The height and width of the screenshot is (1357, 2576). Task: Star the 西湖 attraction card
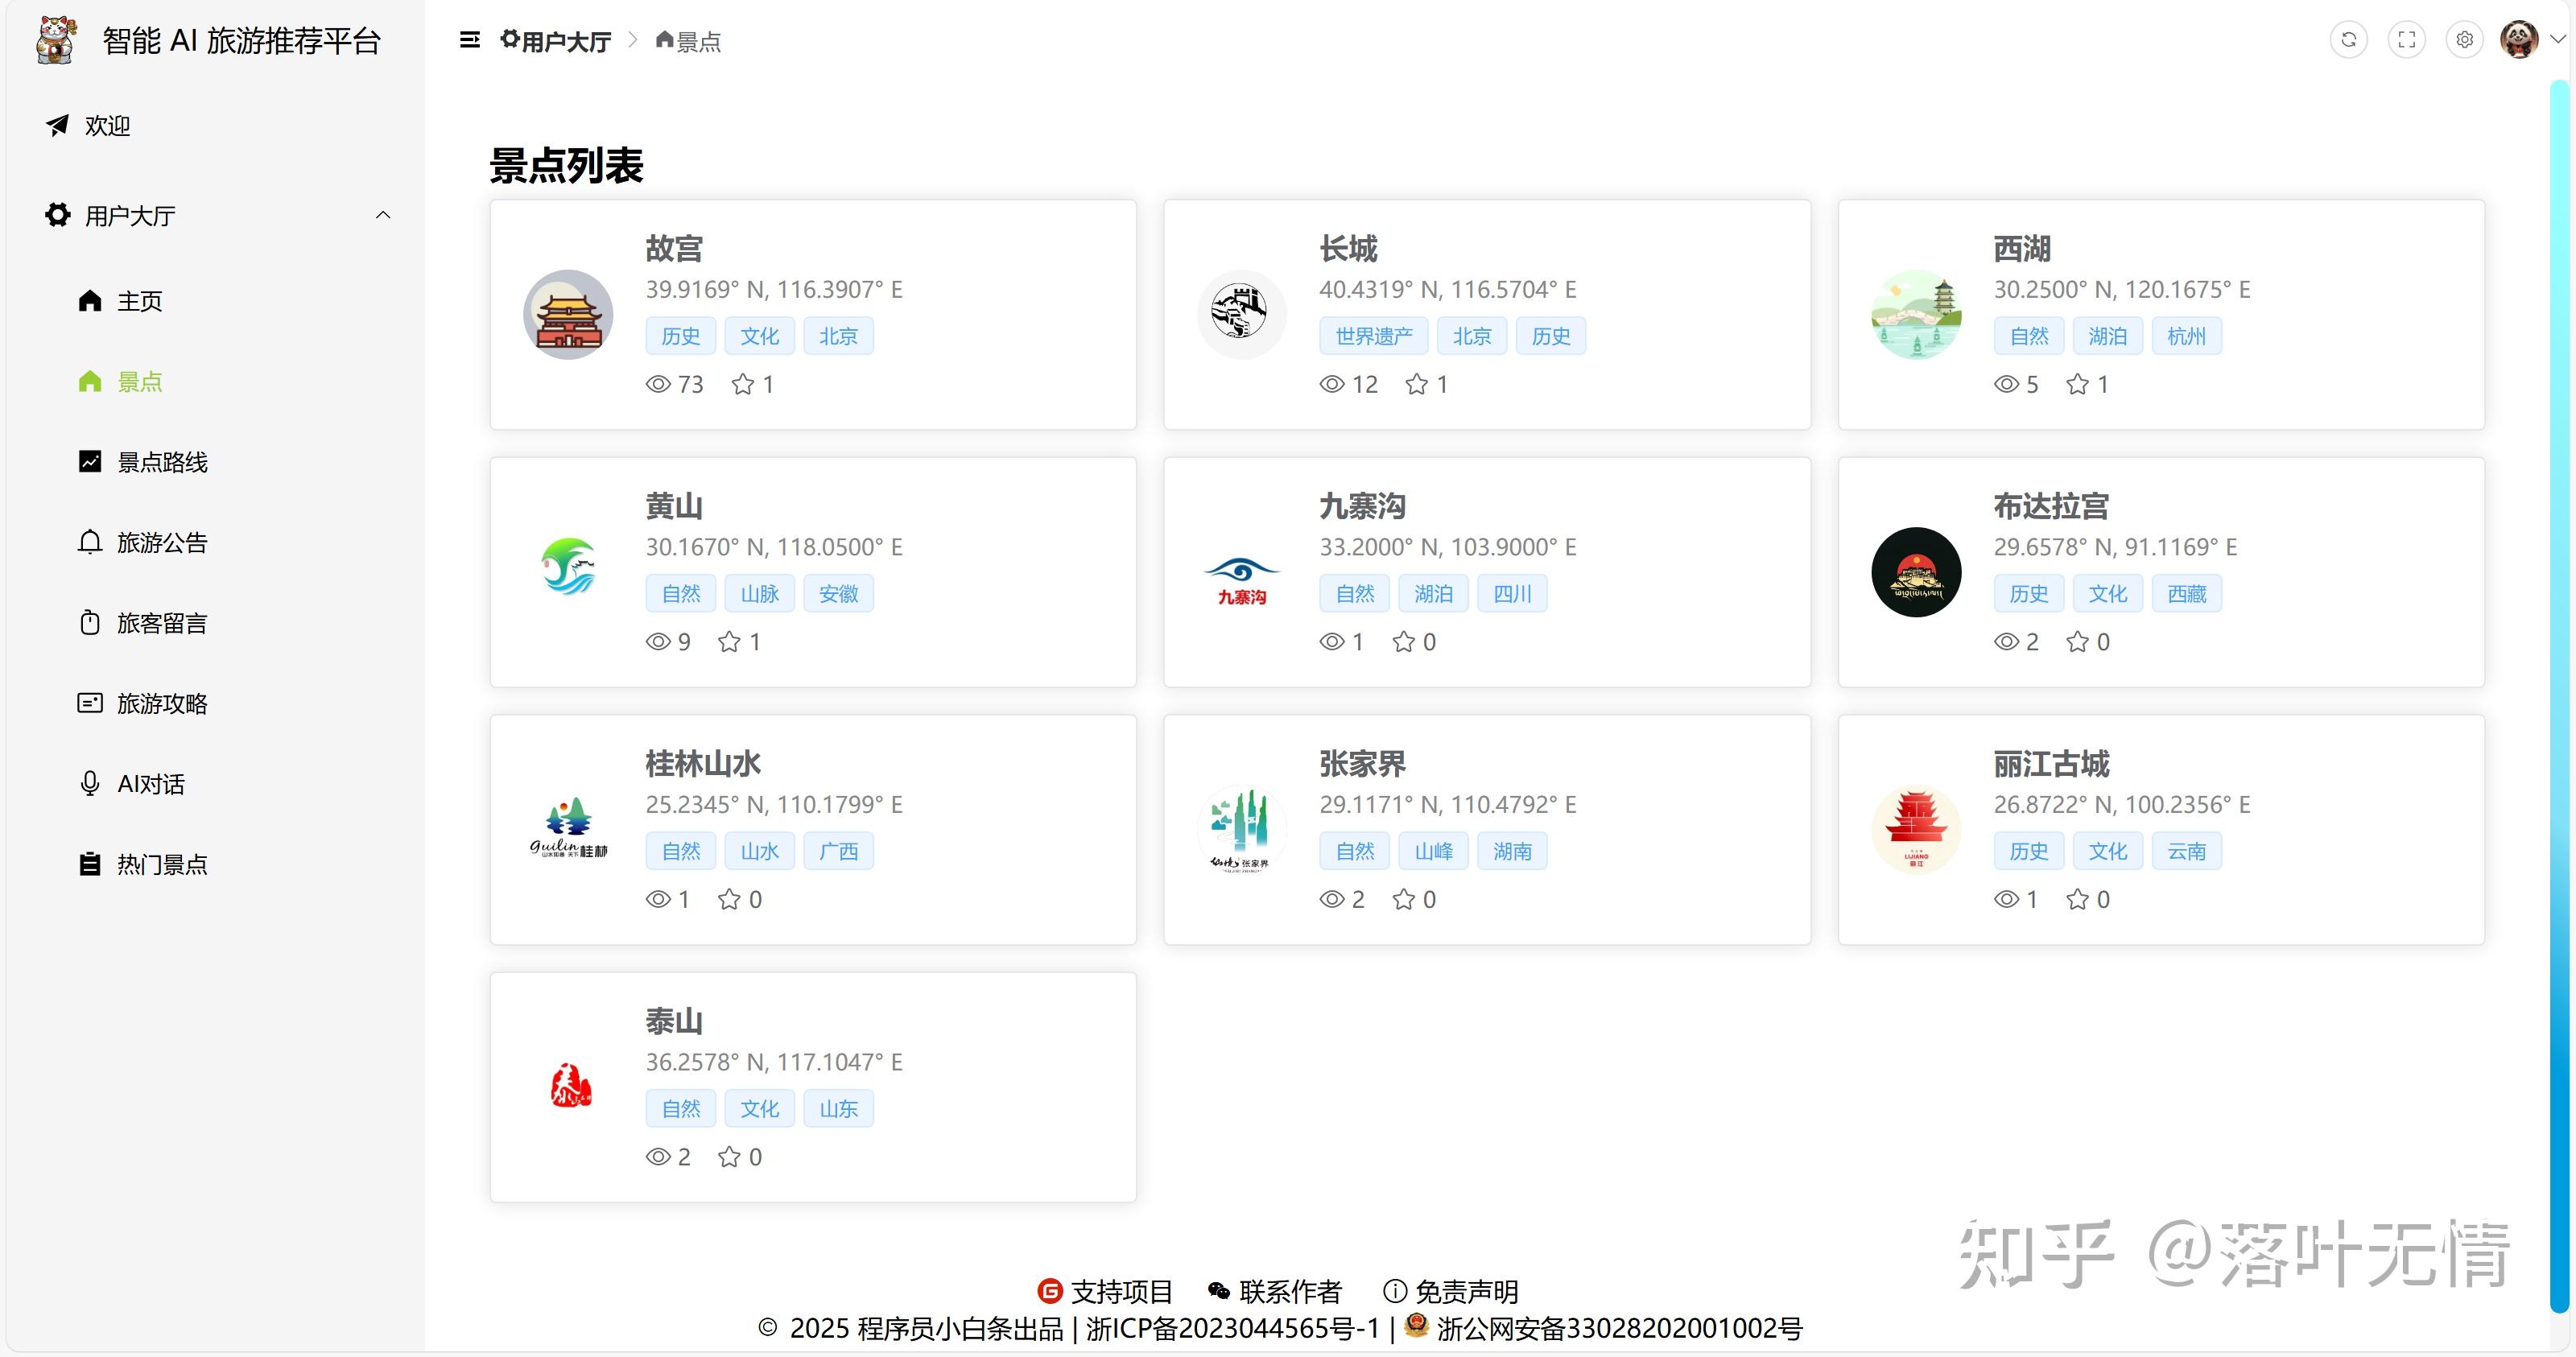tap(2079, 384)
